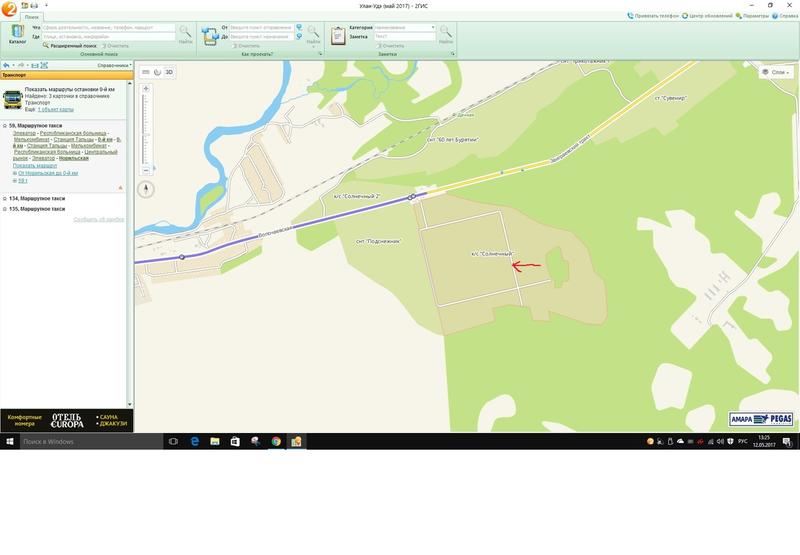Click the Найти magnifier in Как проехать
The width and height of the screenshot is (800, 555).
pyautogui.click(x=313, y=34)
